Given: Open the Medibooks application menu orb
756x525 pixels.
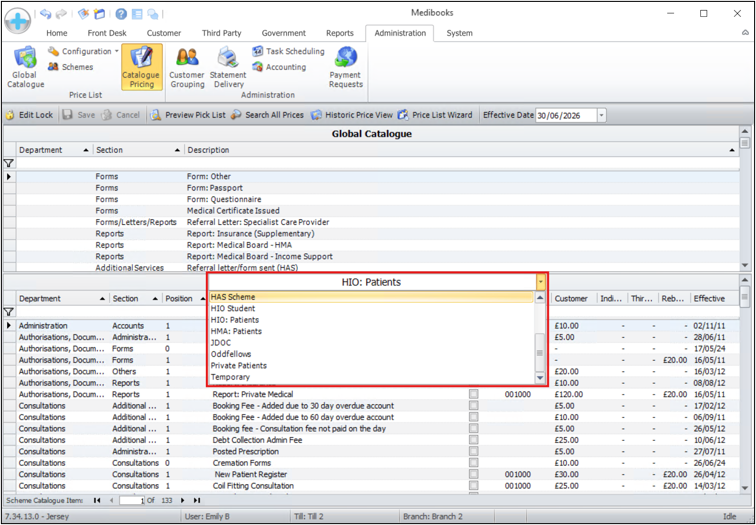Looking at the screenshot, I should [18, 21].
